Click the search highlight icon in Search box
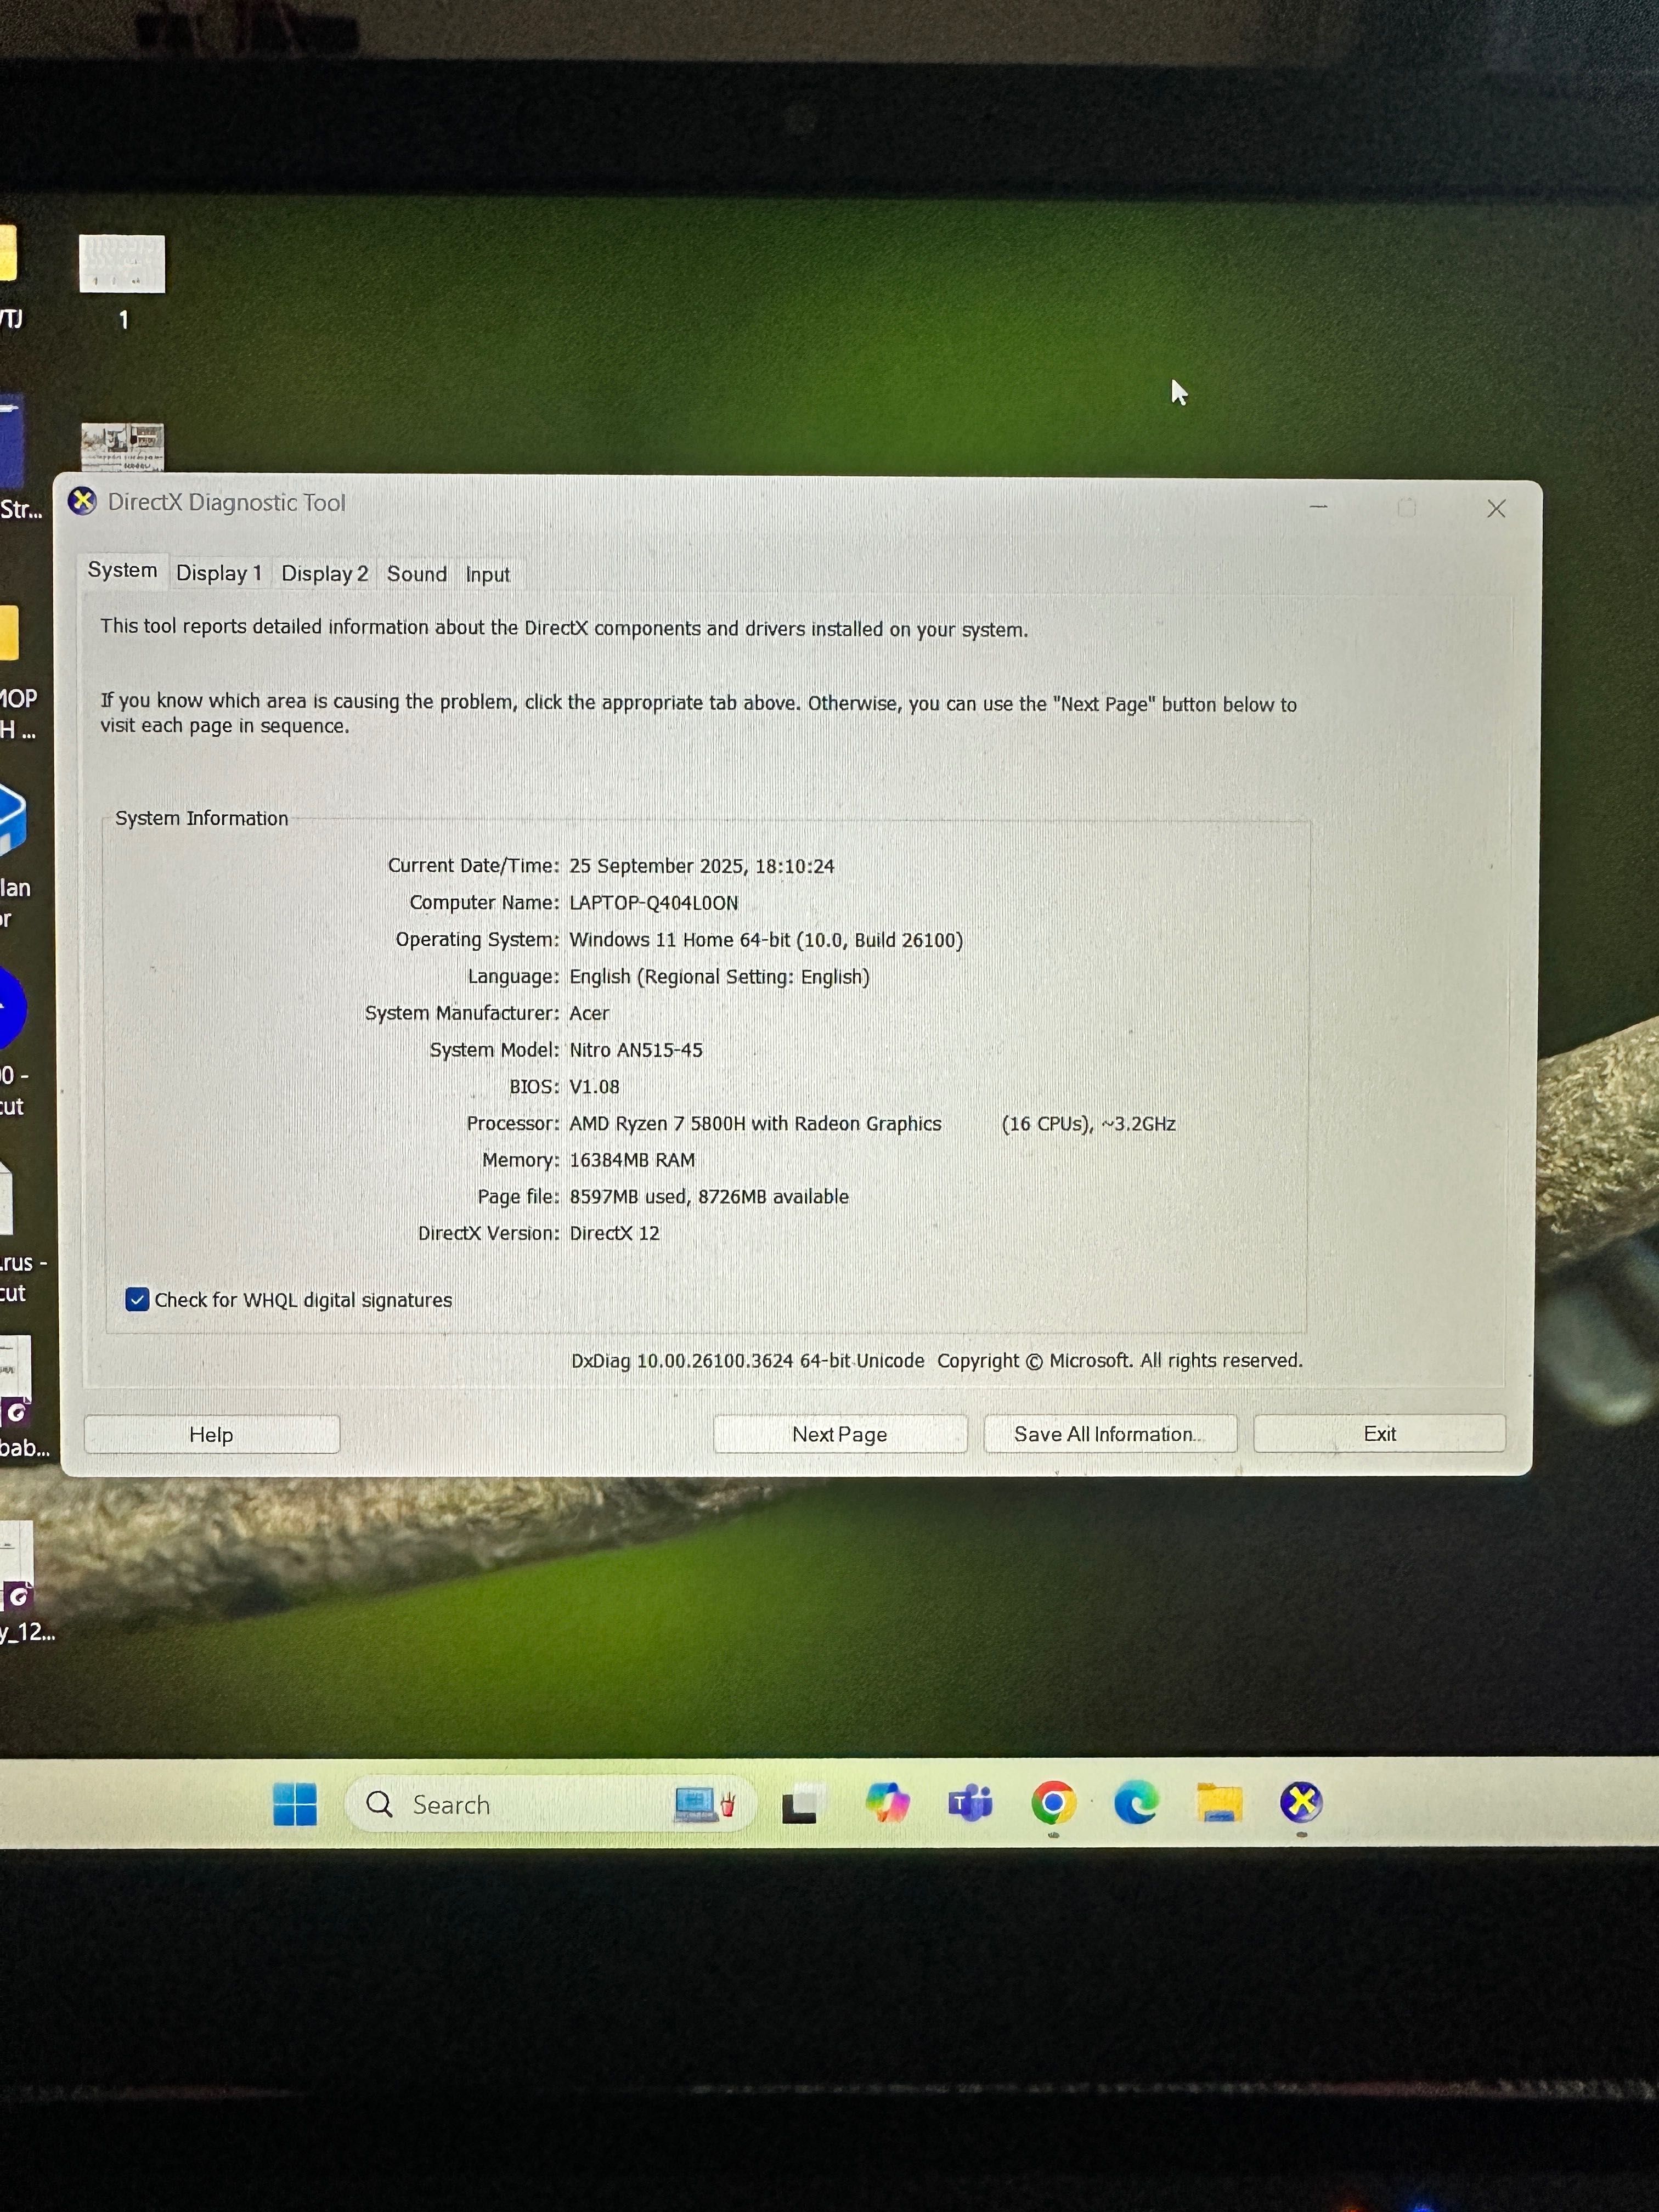This screenshot has height=2212, width=1659. coord(706,1804)
